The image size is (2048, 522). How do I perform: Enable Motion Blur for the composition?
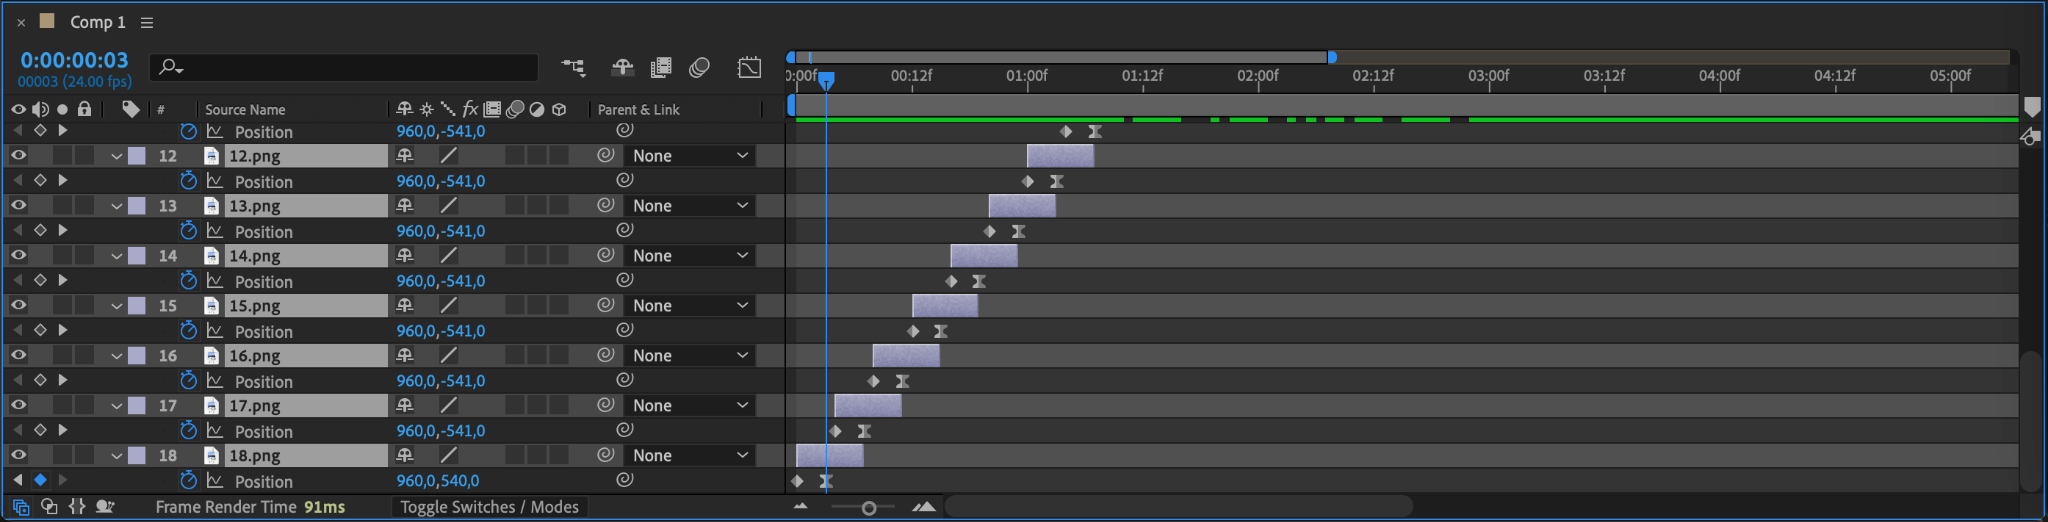700,67
